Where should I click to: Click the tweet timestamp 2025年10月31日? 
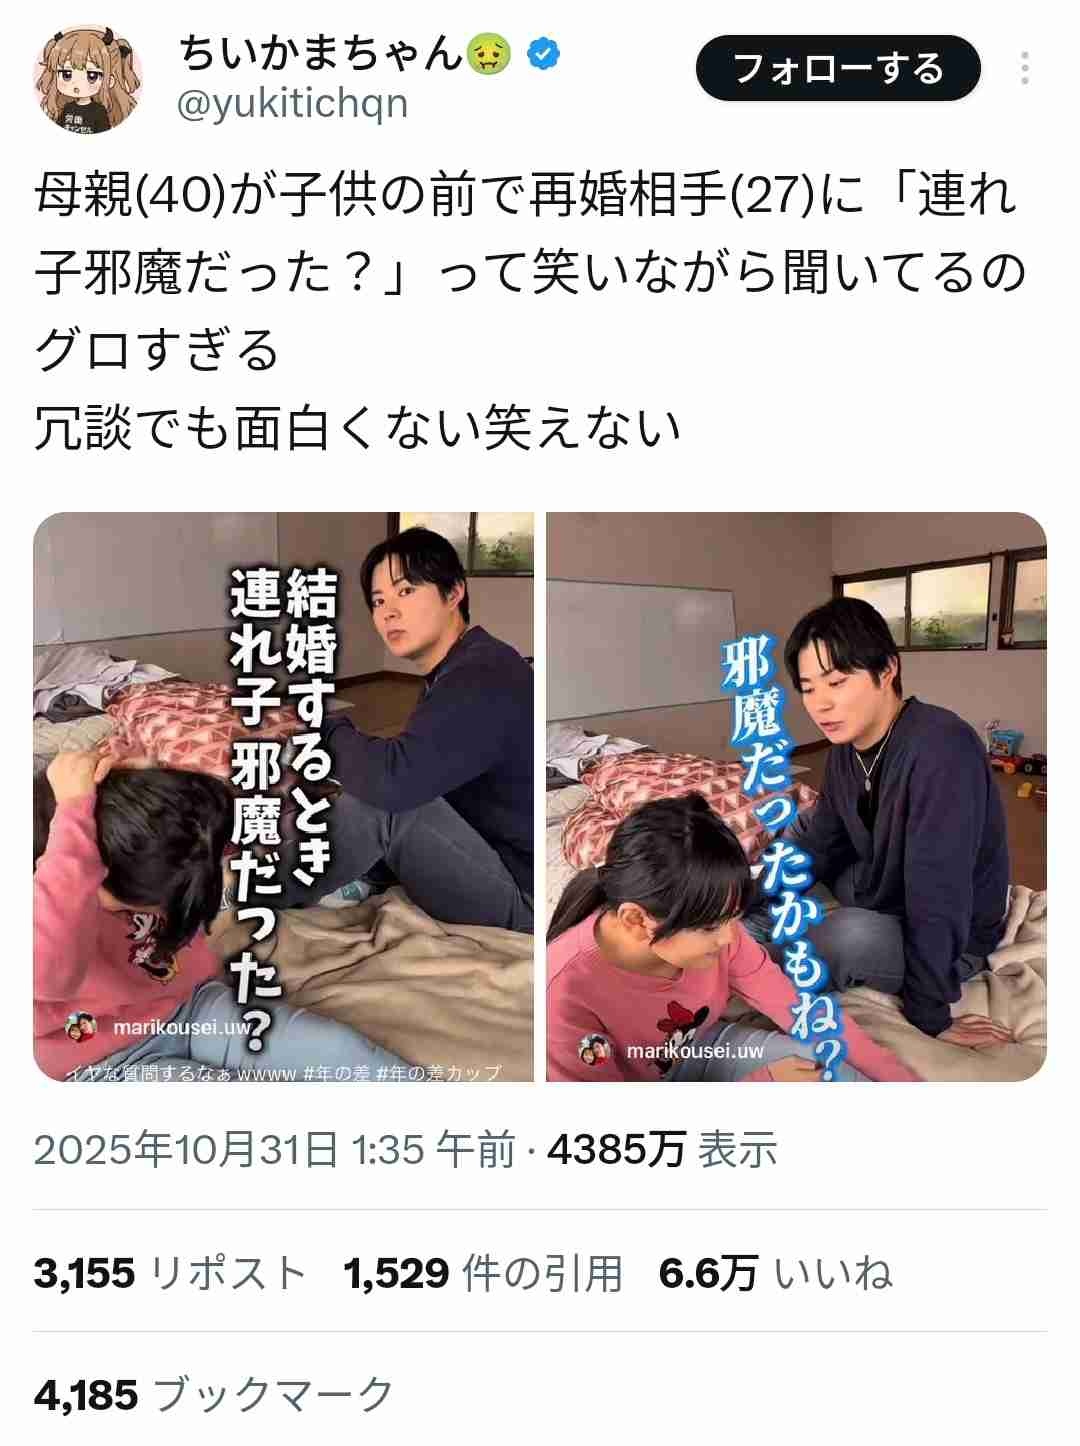point(186,1151)
